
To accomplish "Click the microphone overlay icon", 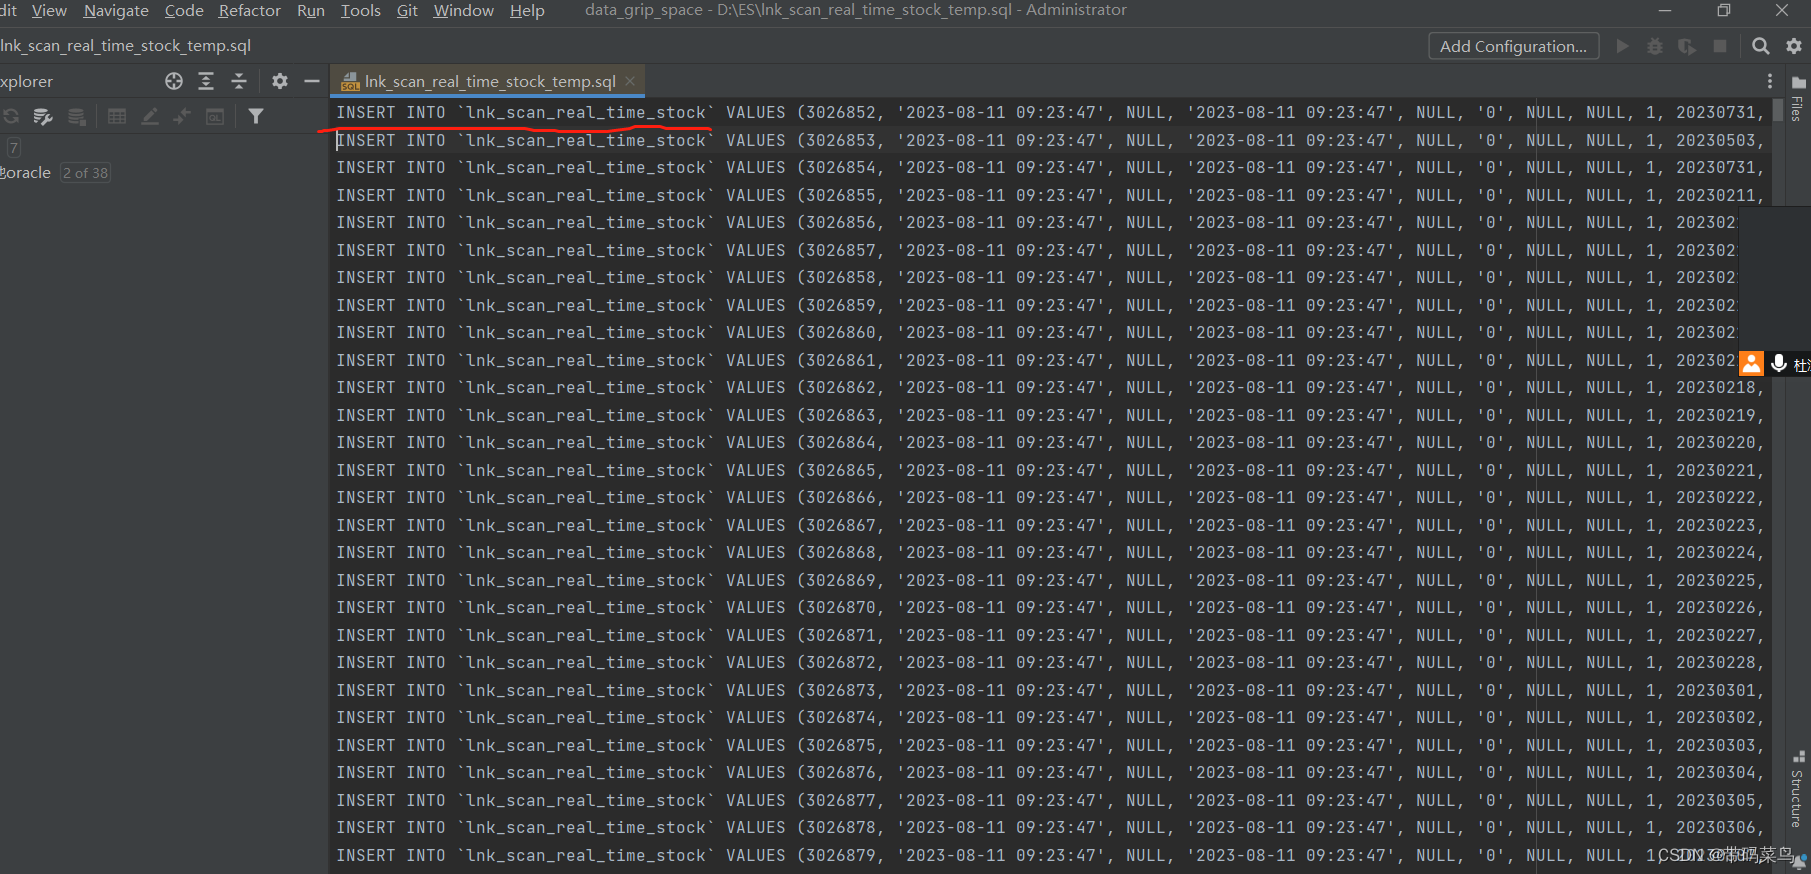I will pos(1779,364).
